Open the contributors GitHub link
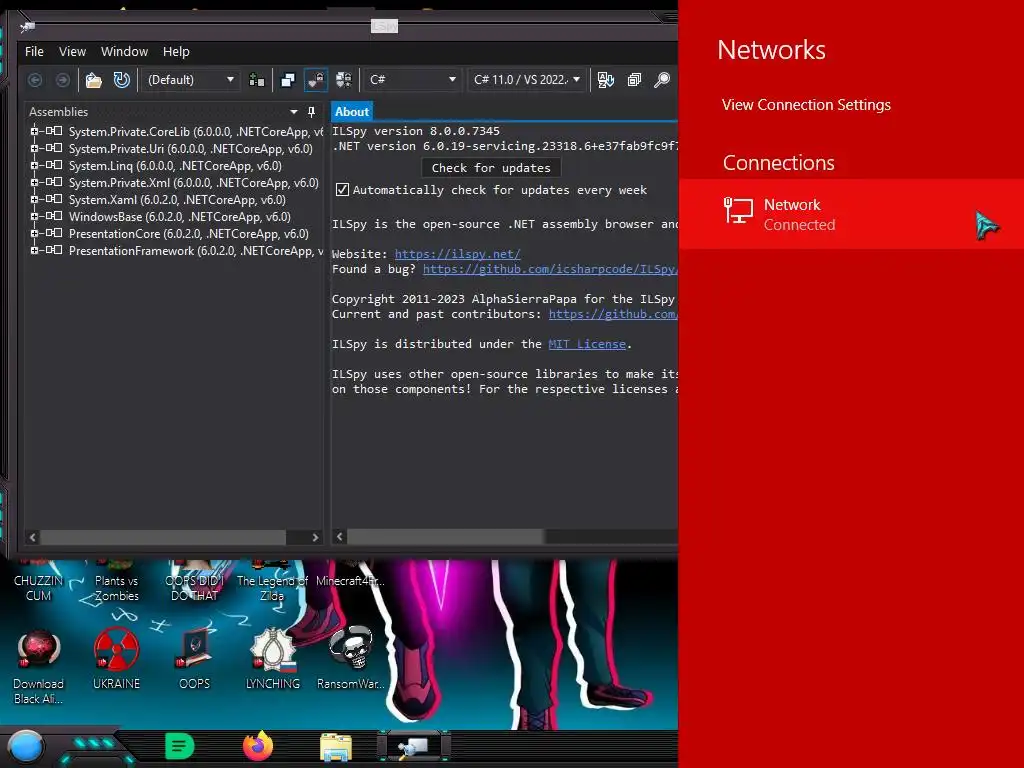 [x=613, y=314]
